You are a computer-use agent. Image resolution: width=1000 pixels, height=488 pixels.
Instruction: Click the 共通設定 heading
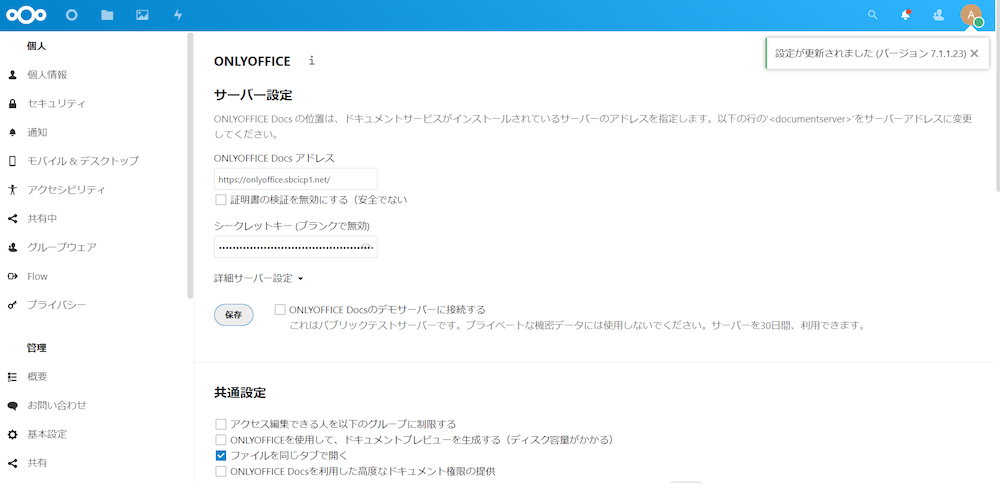click(240, 393)
